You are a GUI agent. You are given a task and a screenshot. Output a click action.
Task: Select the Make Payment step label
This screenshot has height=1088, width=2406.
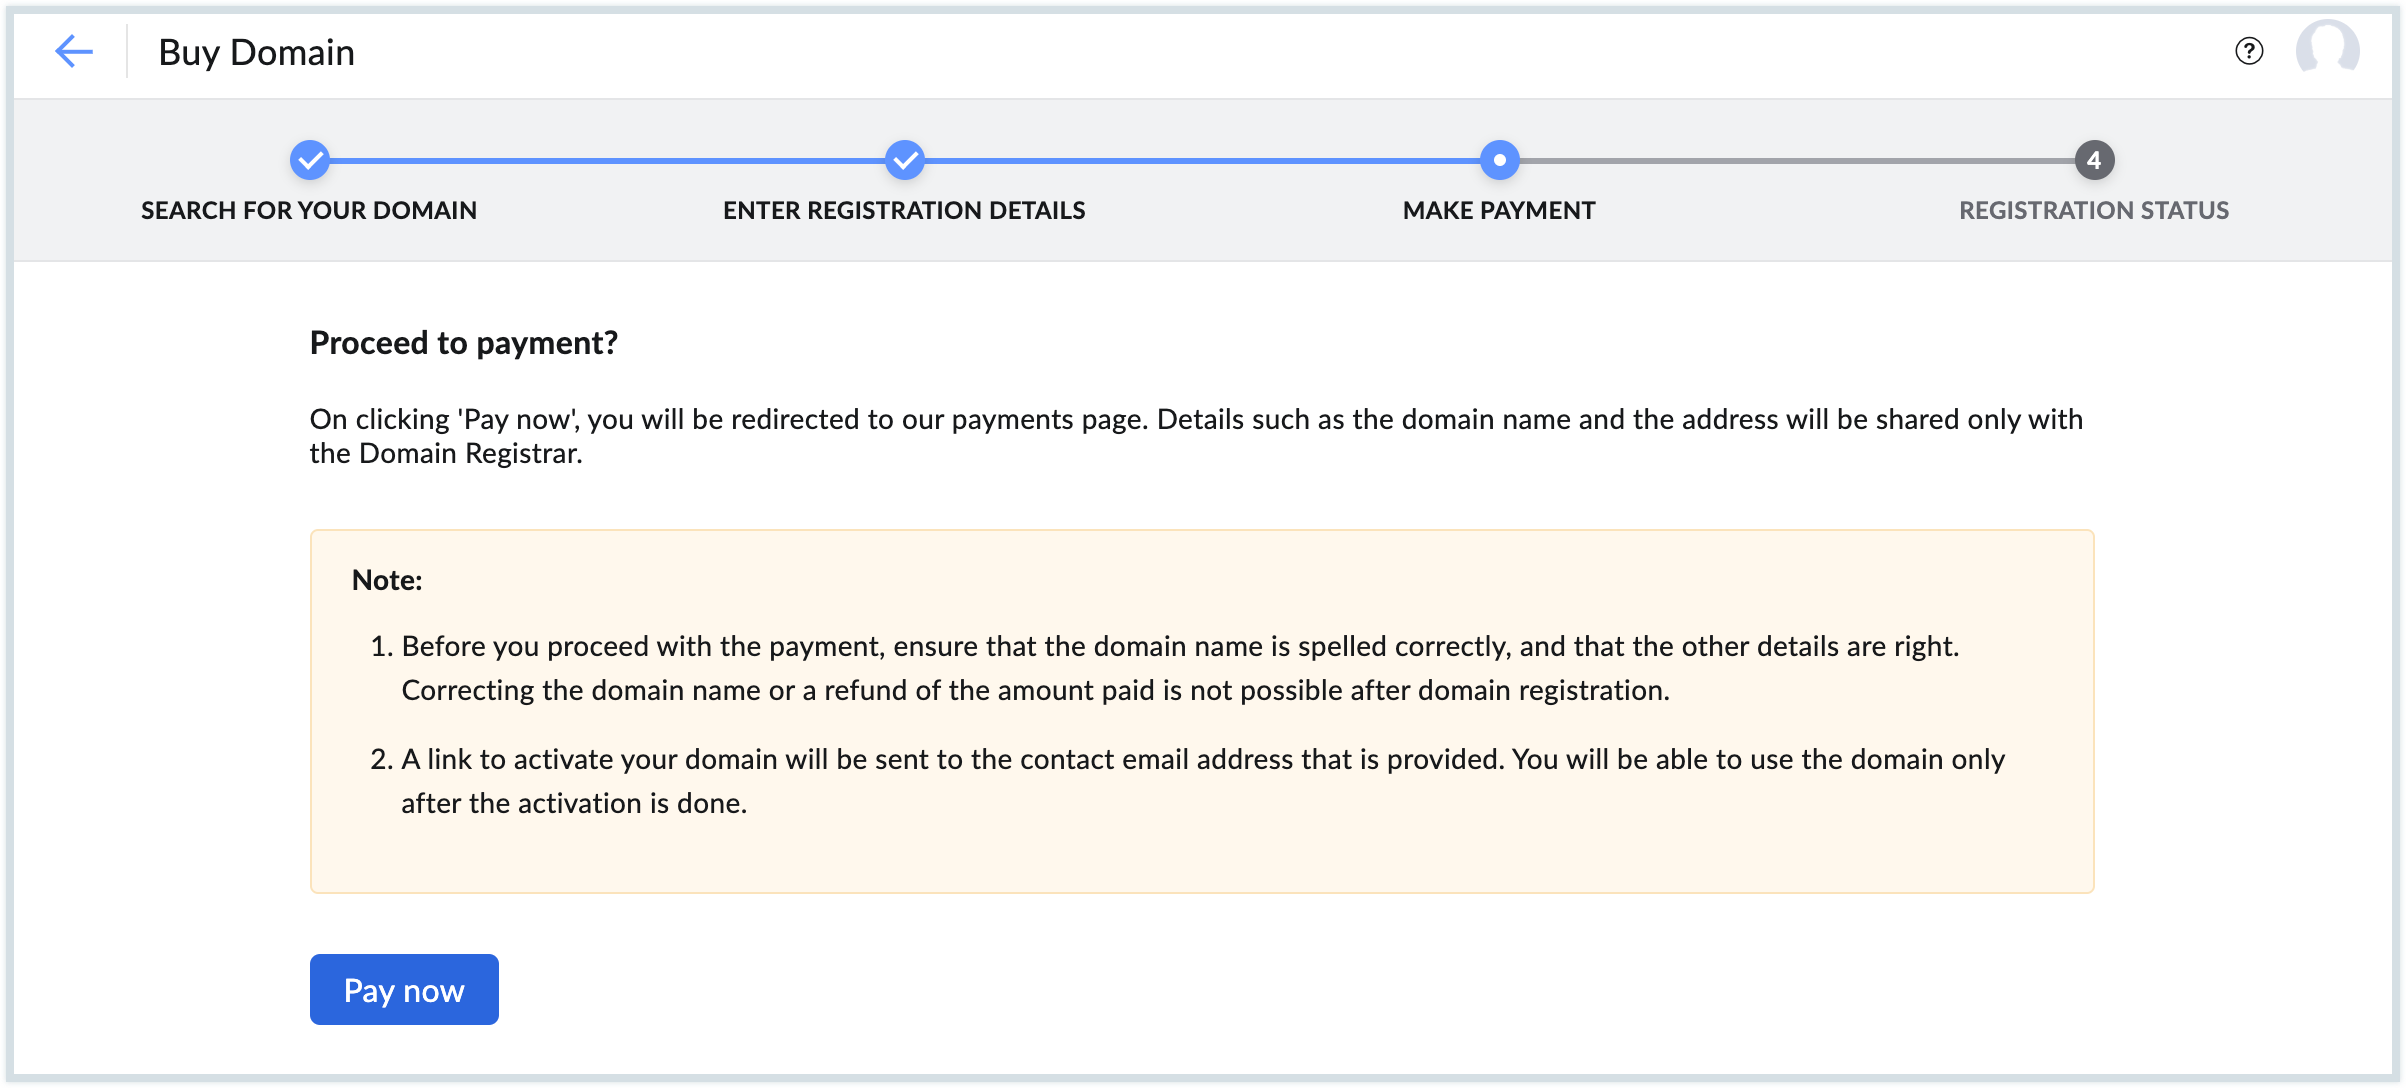pyautogui.click(x=1499, y=210)
